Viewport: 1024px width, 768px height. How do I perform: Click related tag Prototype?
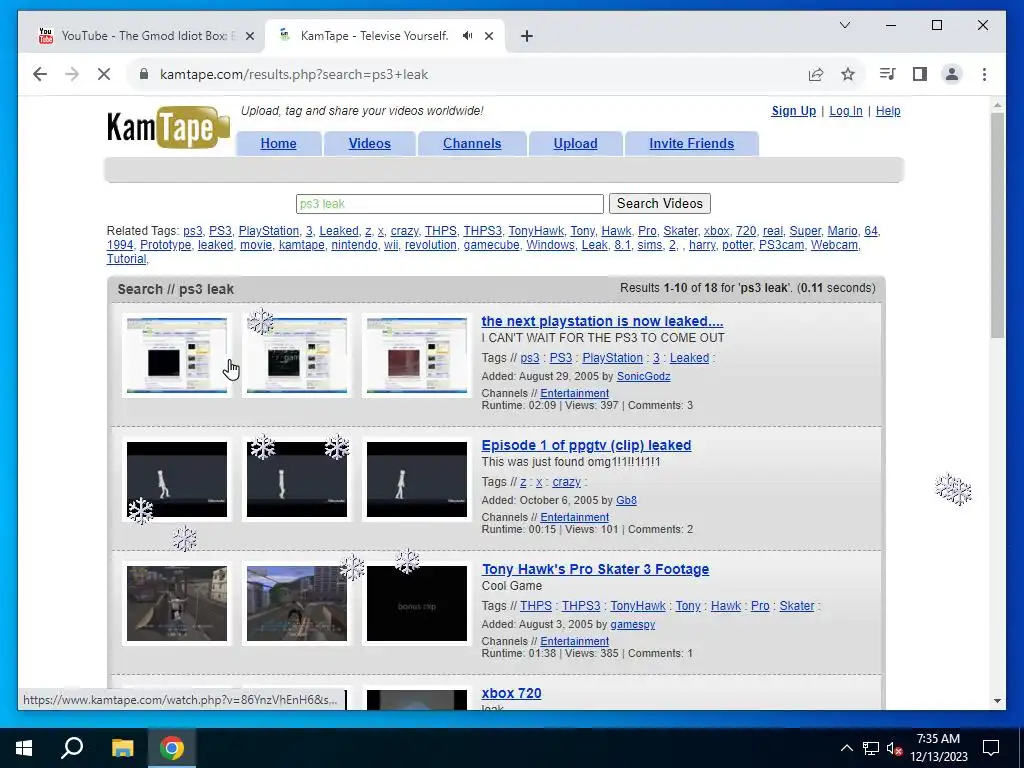click(165, 245)
